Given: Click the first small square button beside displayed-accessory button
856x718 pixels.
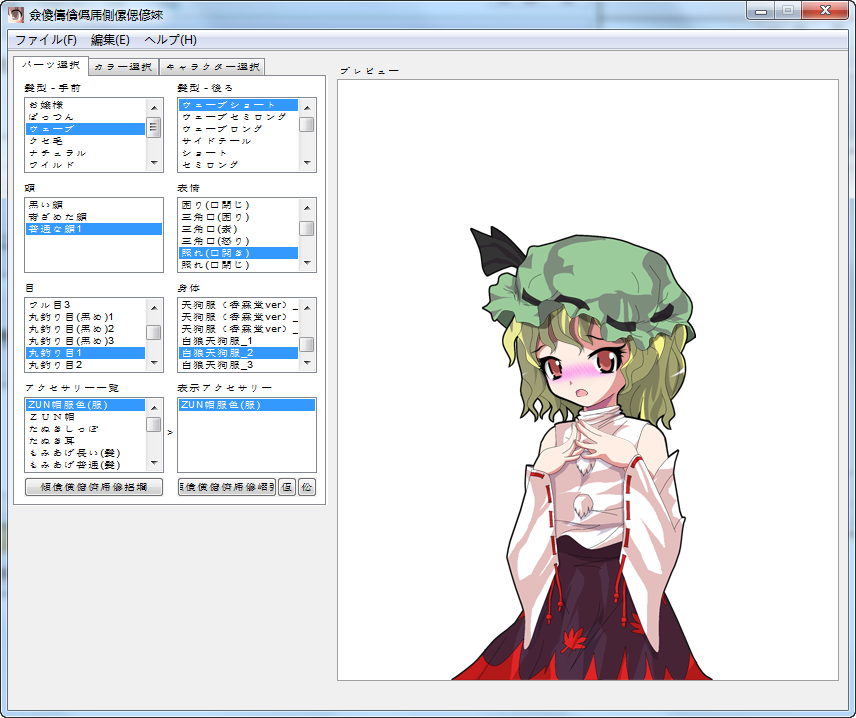Looking at the screenshot, I should pyautogui.click(x=287, y=486).
